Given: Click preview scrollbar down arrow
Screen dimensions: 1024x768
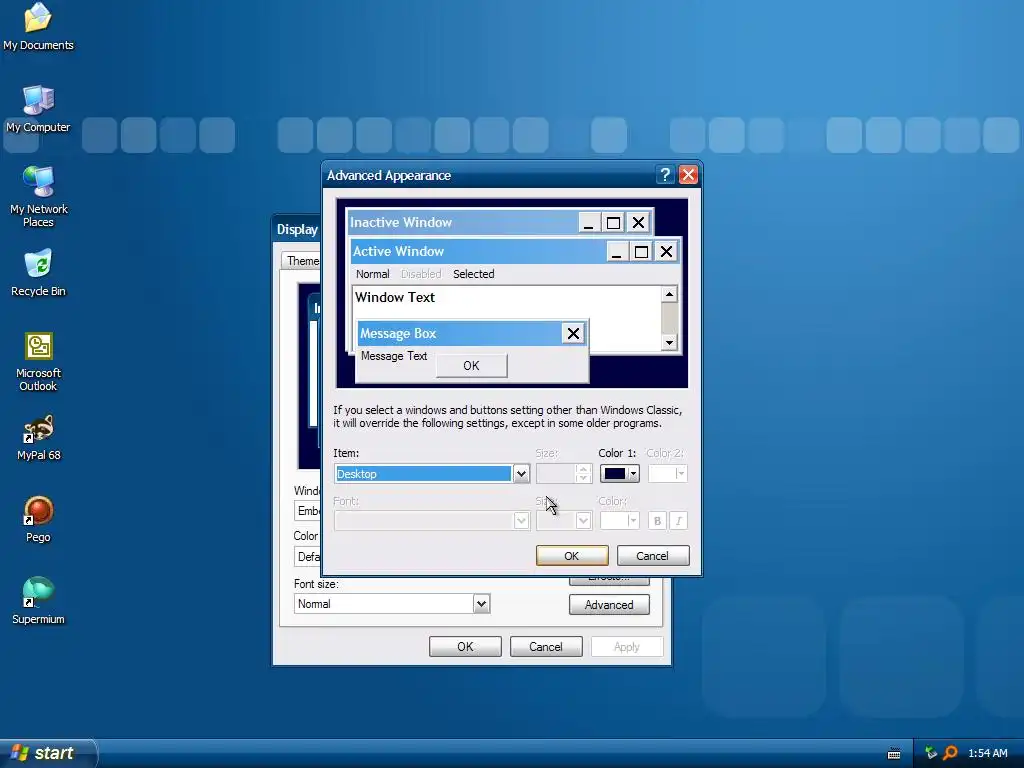Looking at the screenshot, I should tap(669, 342).
